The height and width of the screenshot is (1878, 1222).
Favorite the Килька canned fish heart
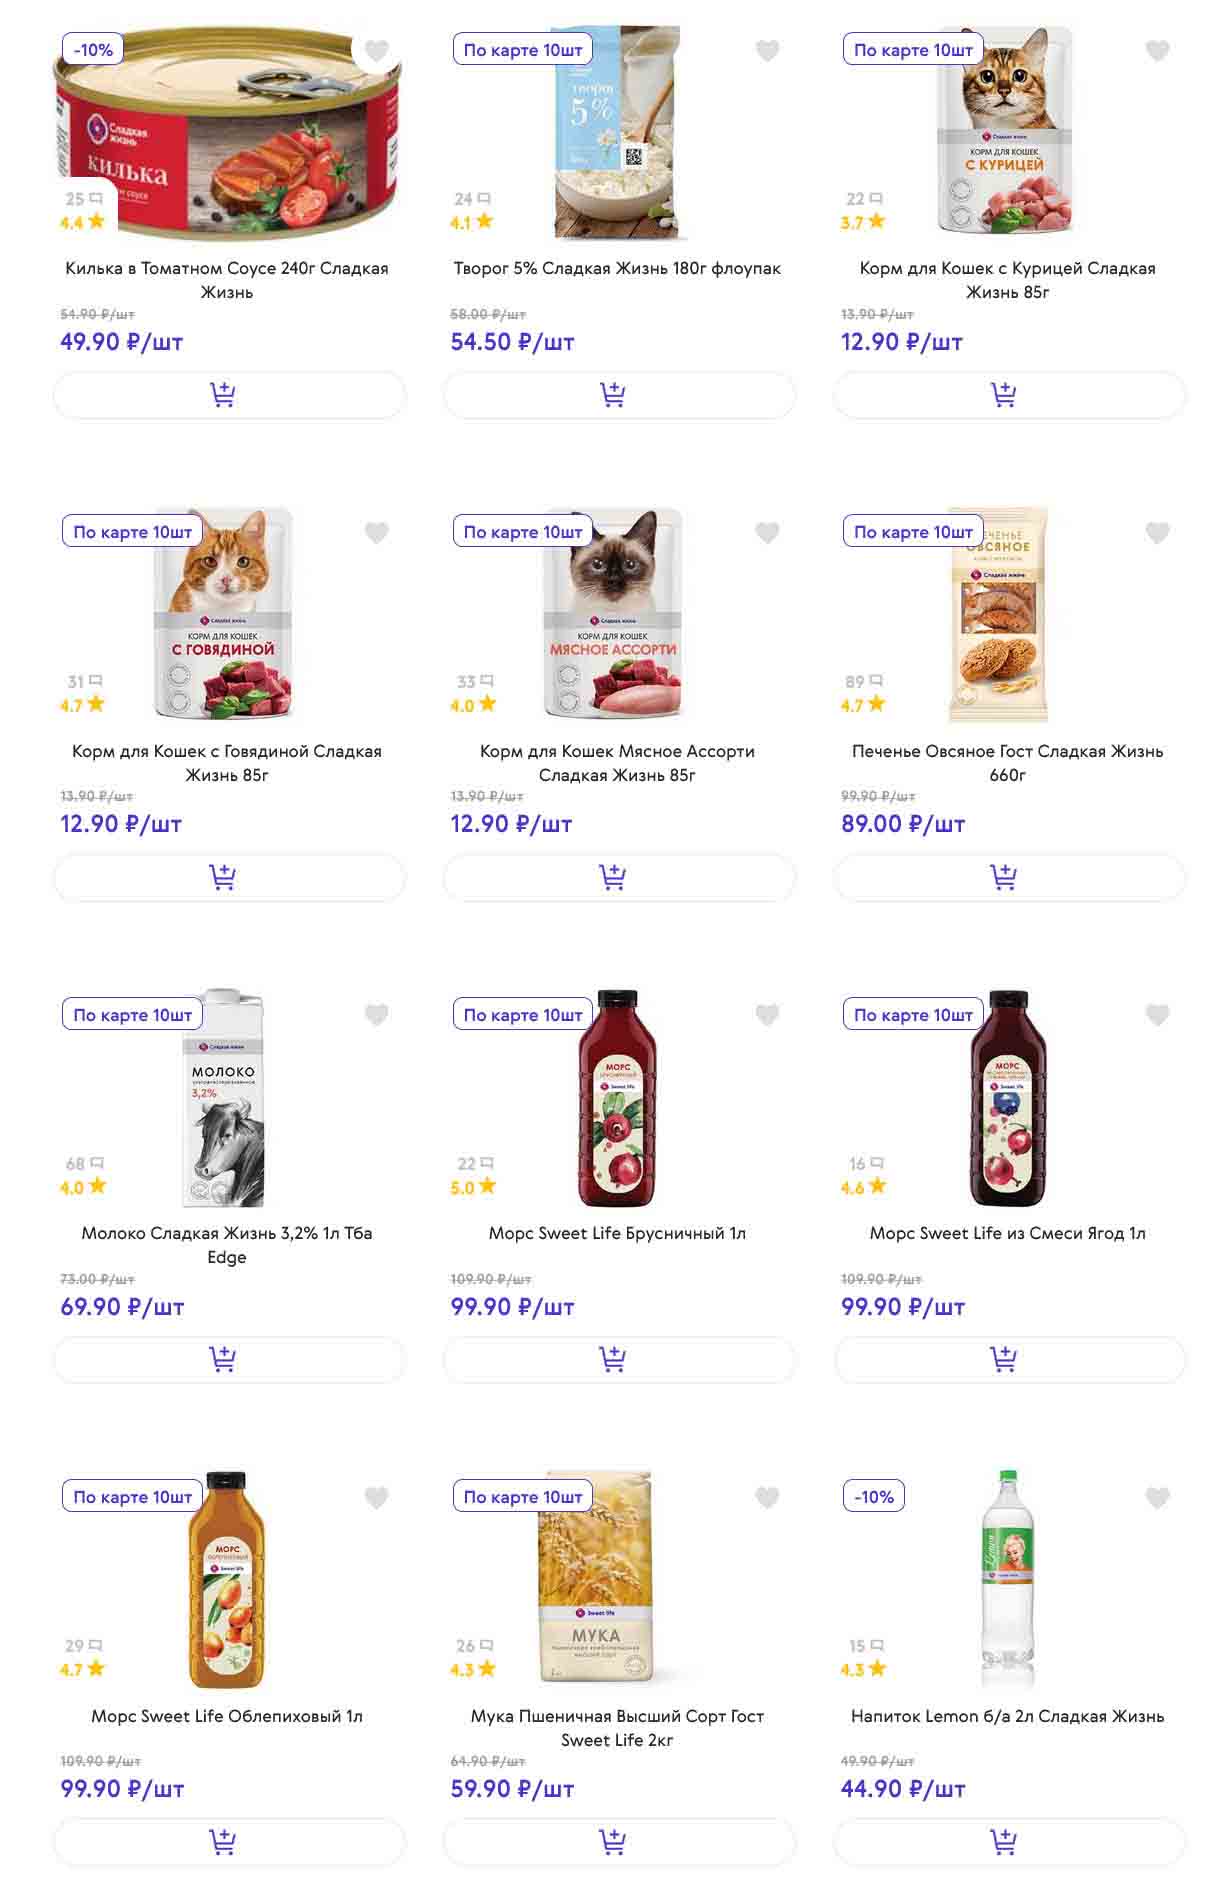pyautogui.click(x=377, y=51)
